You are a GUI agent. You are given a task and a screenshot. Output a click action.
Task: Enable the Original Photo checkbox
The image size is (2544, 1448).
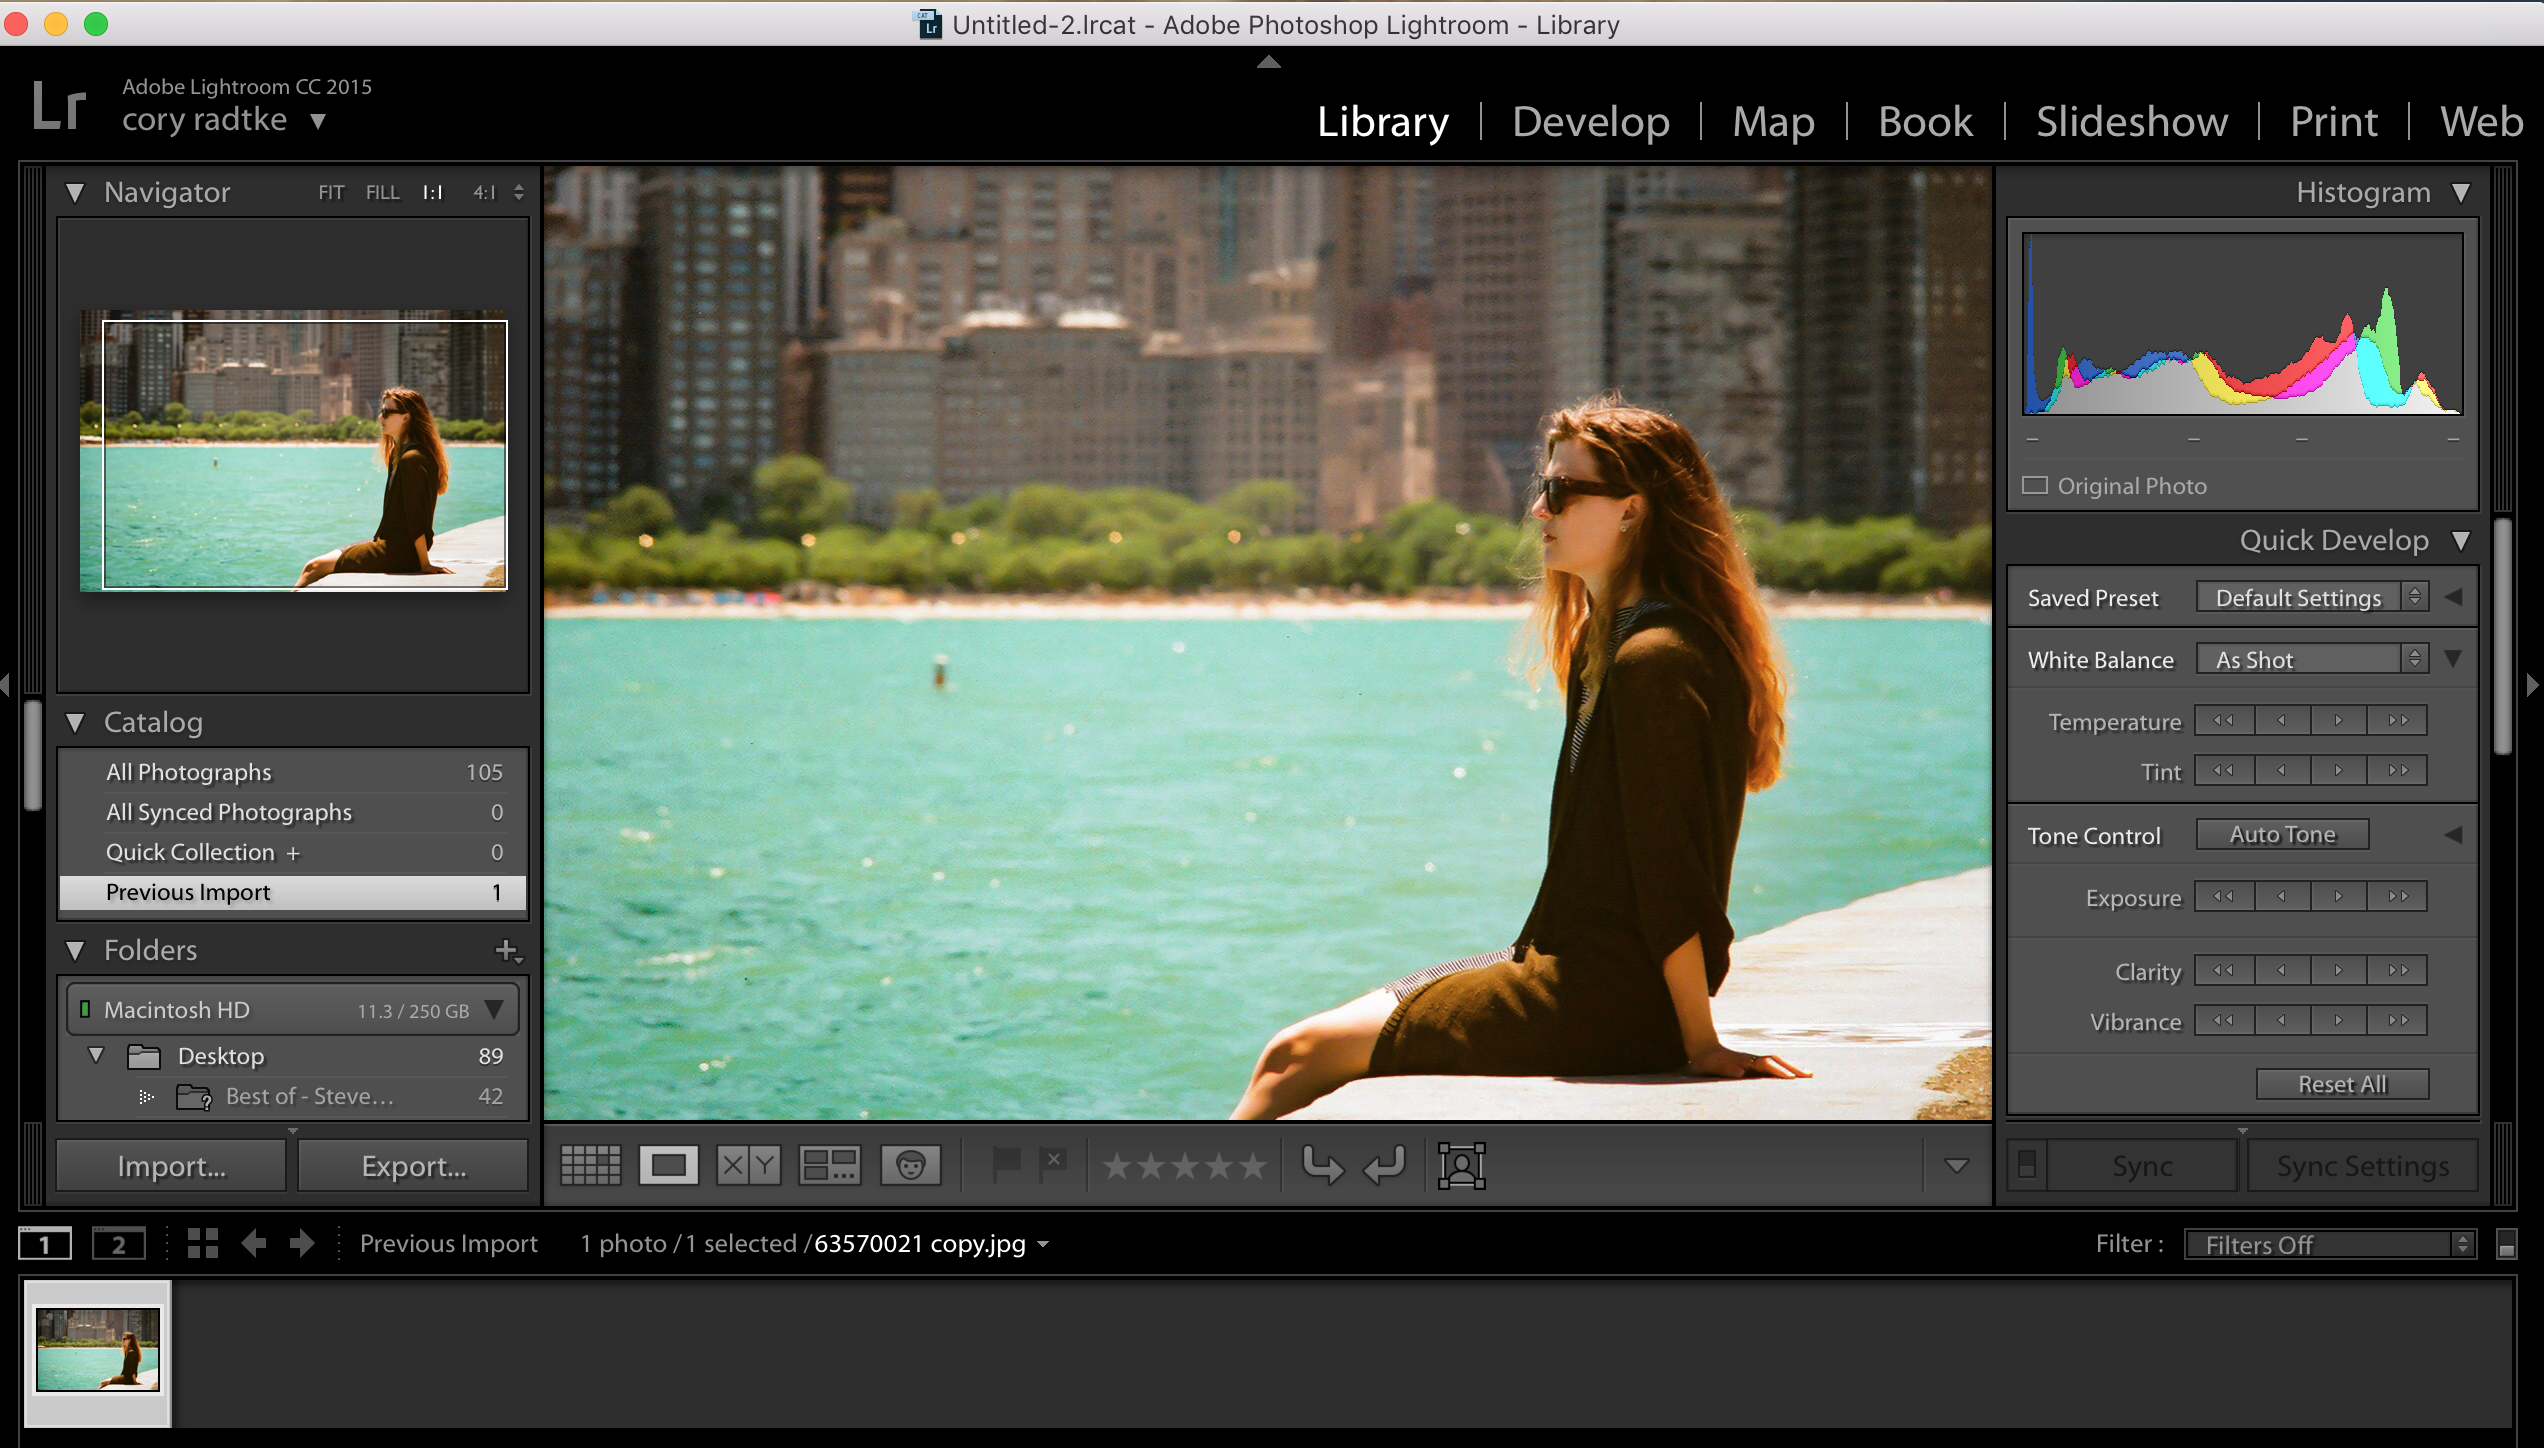(x=2034, y=486)
